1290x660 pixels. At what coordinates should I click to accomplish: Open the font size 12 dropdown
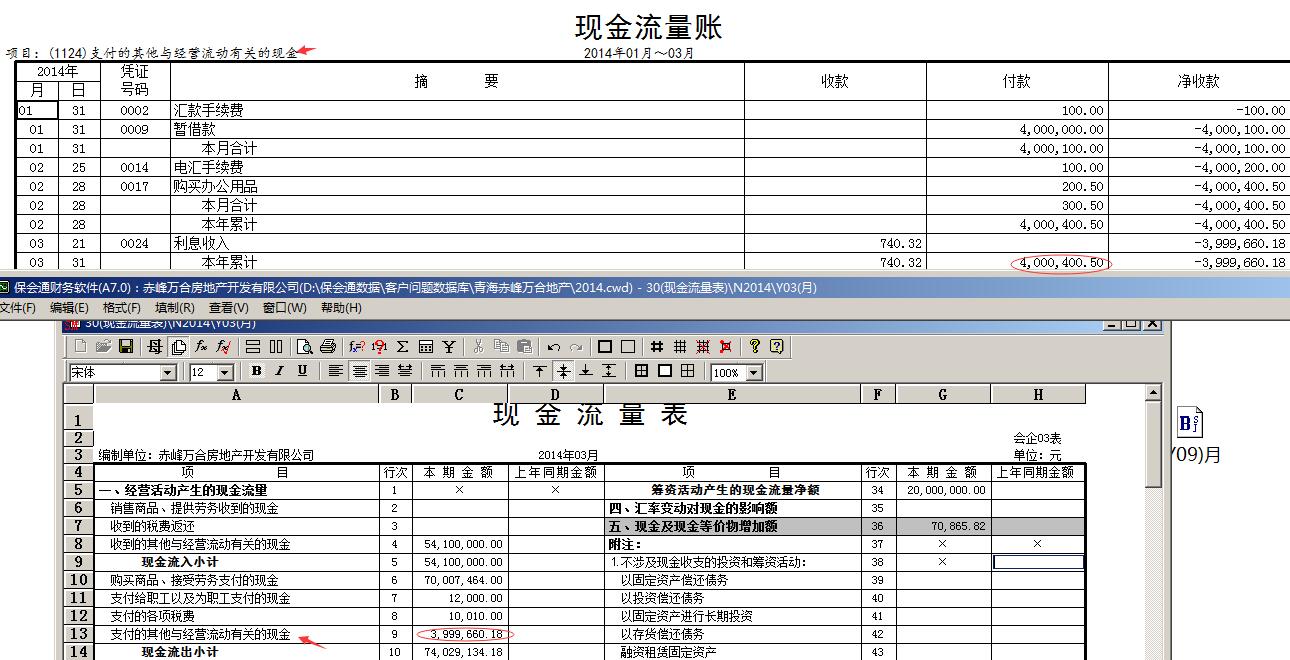[x=225, y=372]
